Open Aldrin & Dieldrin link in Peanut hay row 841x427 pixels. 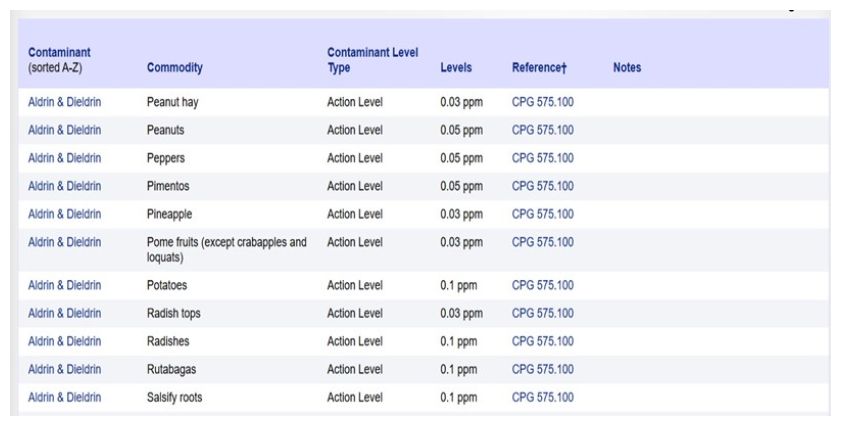pos(64,102)
